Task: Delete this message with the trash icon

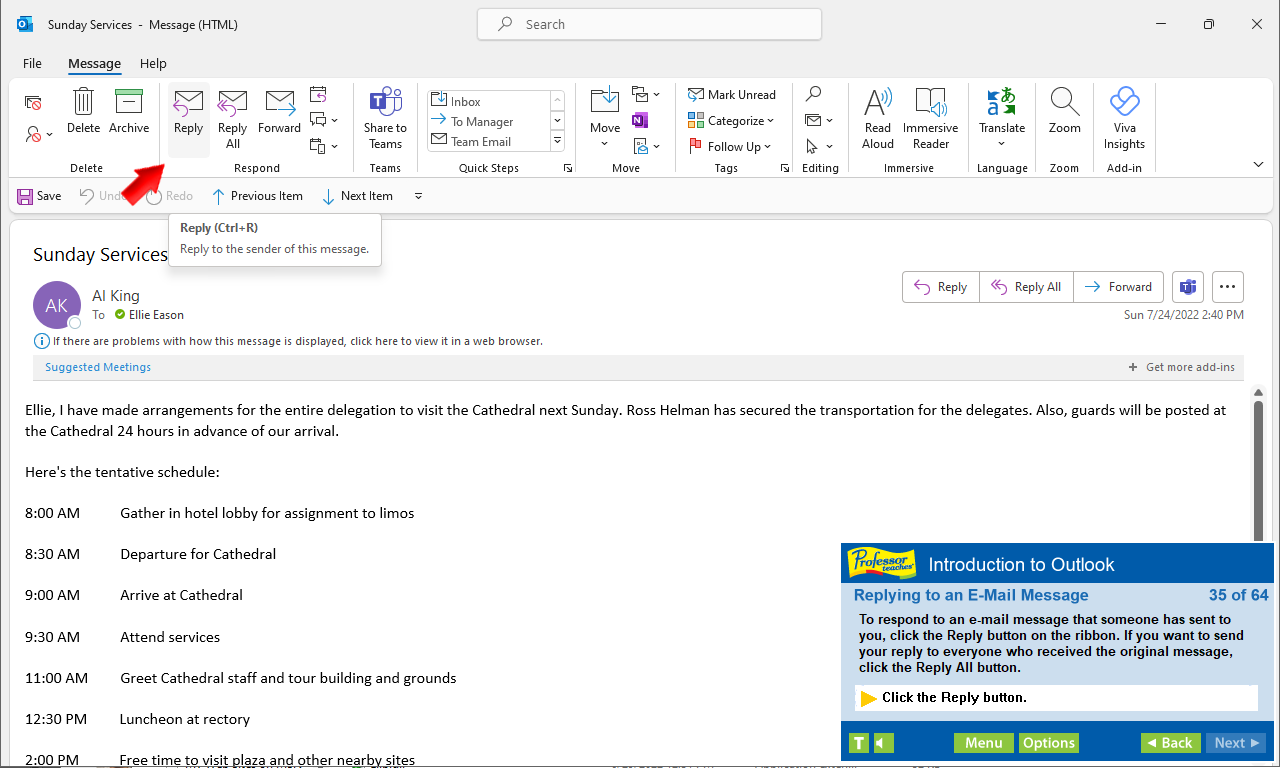Action: tap(84, 111)
